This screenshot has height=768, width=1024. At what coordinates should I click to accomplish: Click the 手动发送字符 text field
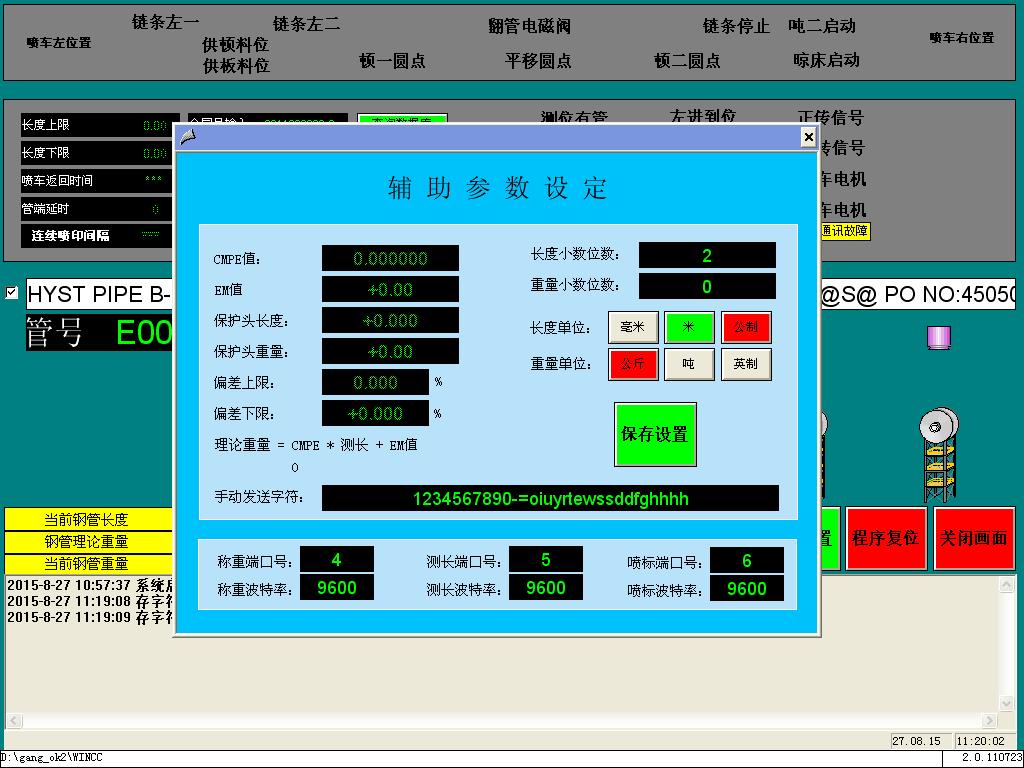tap(550, 498)
